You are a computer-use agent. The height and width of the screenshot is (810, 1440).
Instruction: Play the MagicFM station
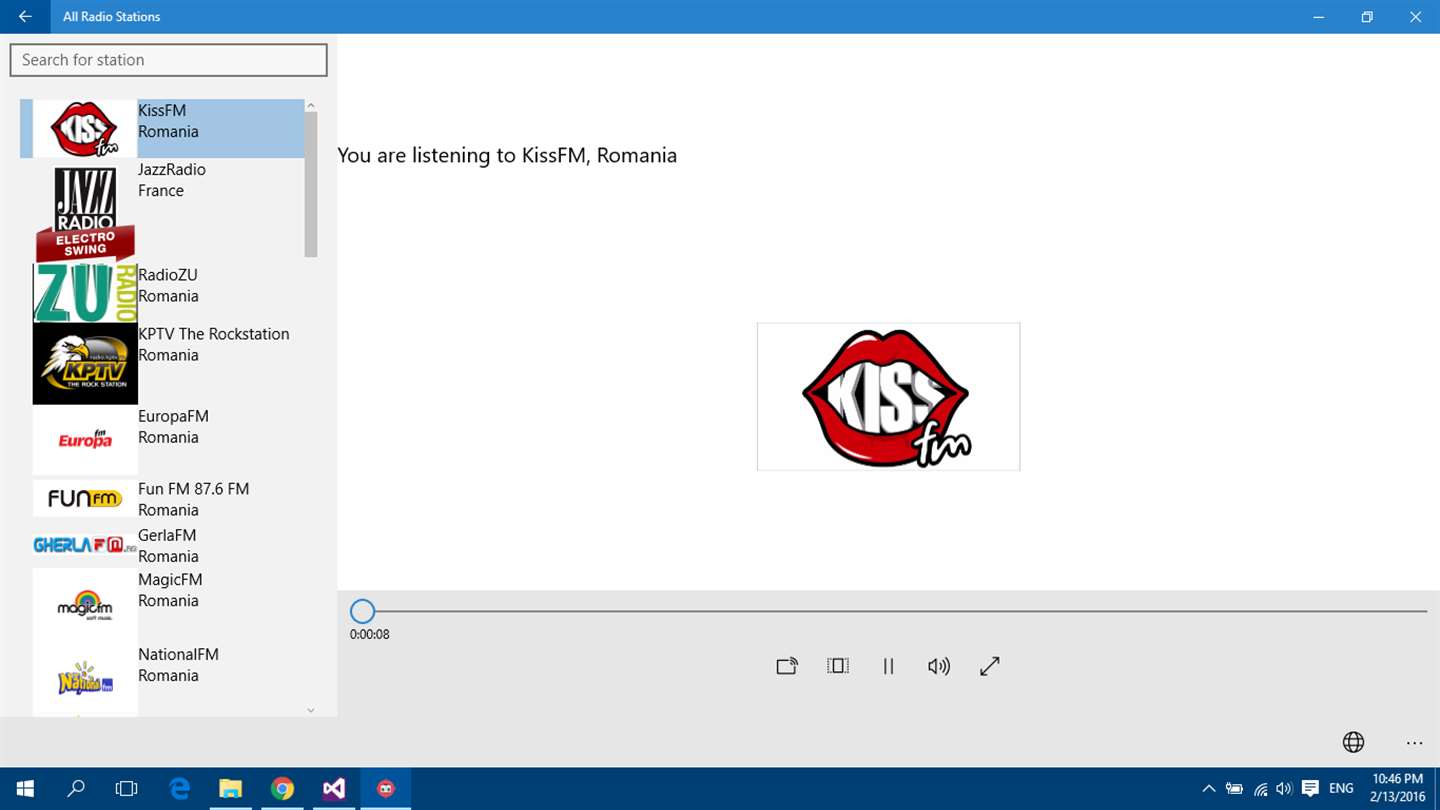162,605
